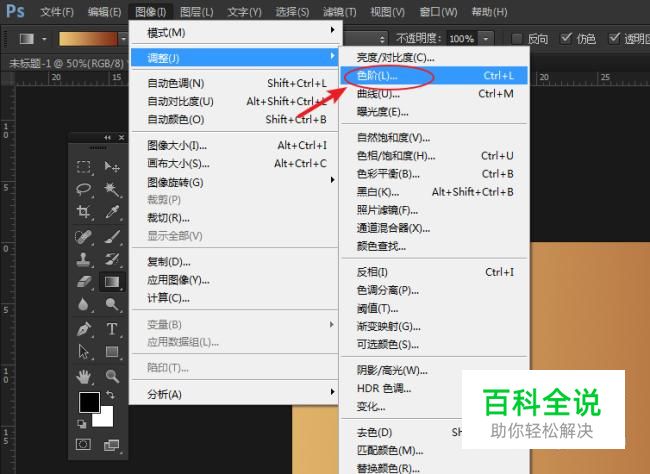Select the Zoom tool
The height and width of the screenshot is (474, 650).
pyautogui.click(x=112, y=377)
